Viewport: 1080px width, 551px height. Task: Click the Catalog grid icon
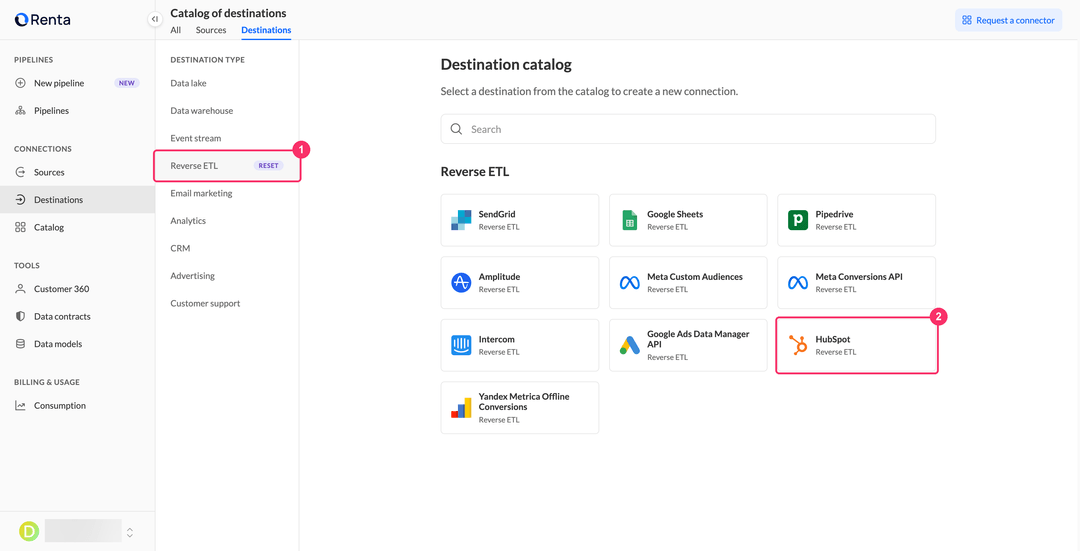(20, 227)
